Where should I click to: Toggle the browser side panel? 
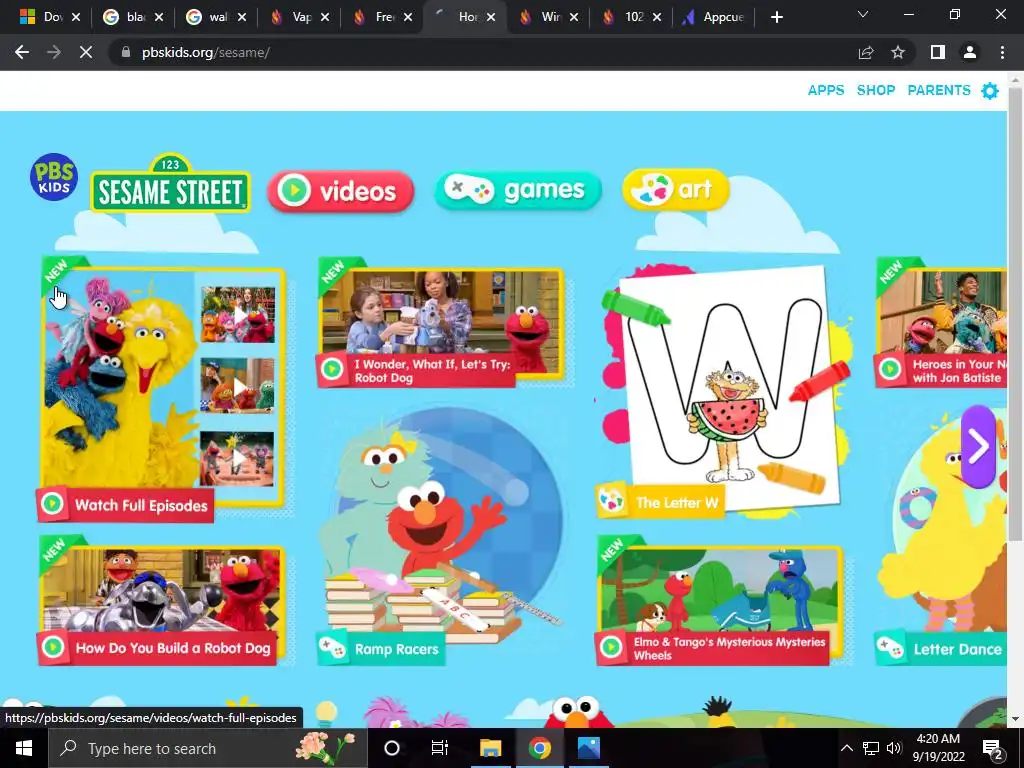[x=938, y=52]
